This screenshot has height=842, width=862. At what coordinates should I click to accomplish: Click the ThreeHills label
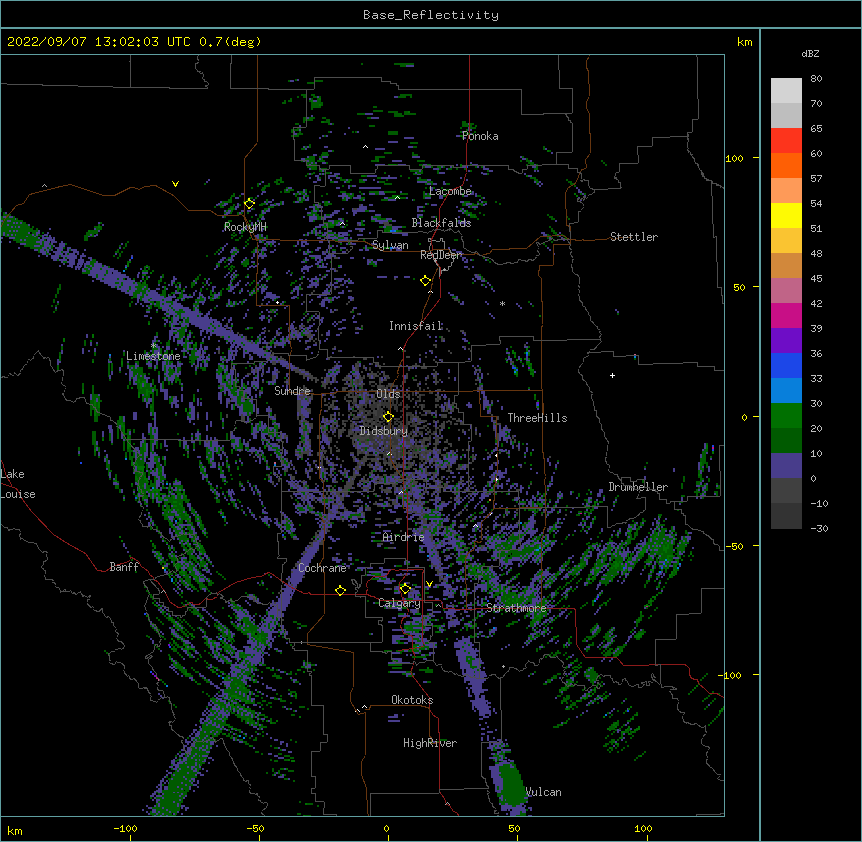pyautogui.click(x=537, y=418)
